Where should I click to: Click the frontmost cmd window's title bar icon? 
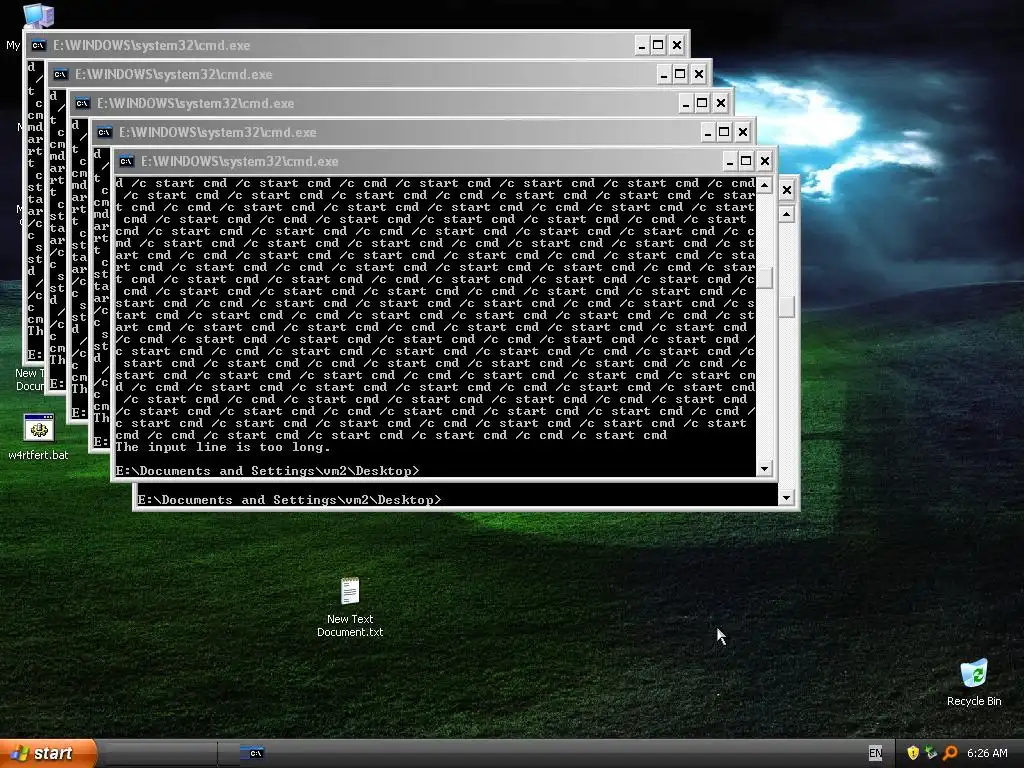tap(126, 161)
